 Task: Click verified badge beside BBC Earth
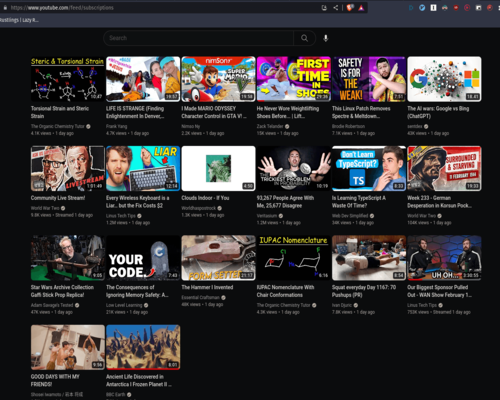(129, 395)
